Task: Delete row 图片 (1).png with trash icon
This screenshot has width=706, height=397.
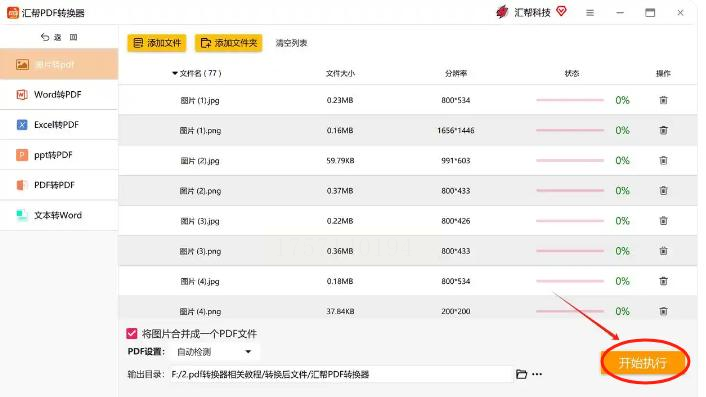Action: (x=663, y=130)
